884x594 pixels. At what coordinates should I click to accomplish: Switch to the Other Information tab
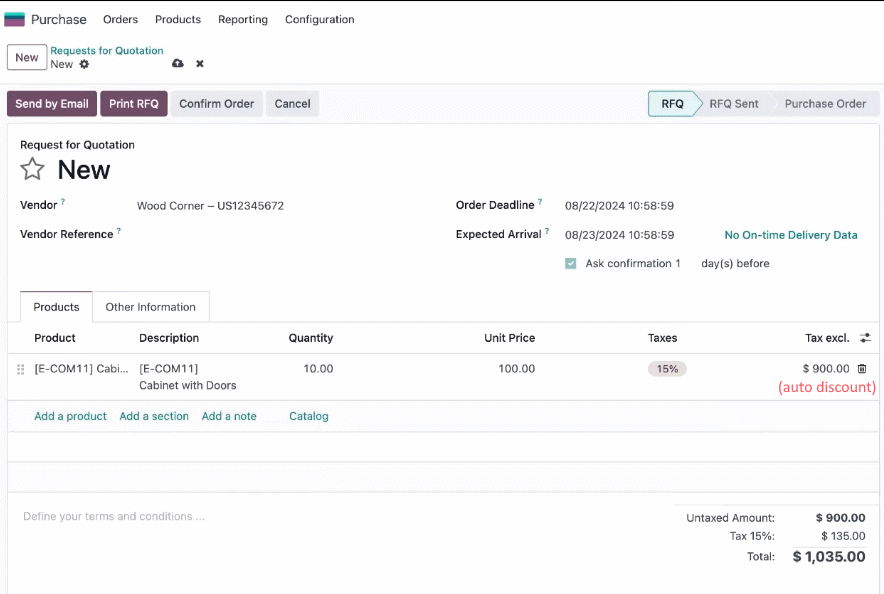pos(151,307)
